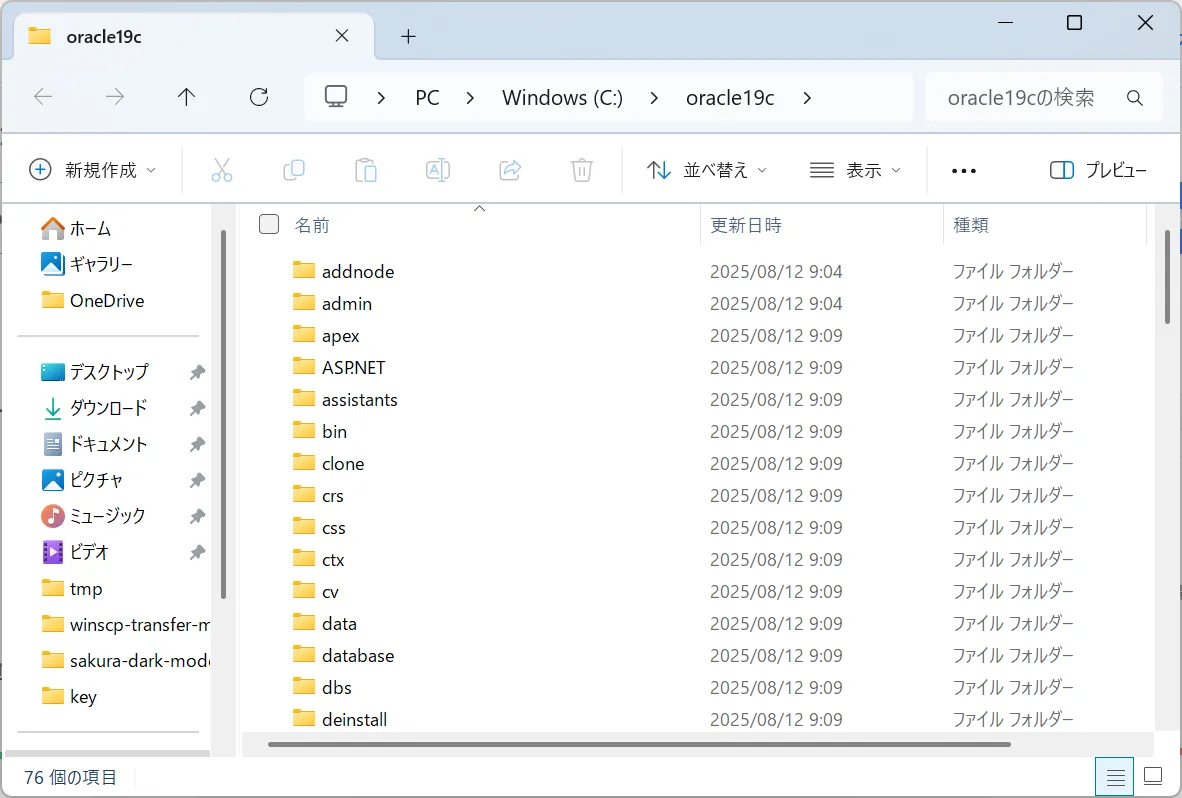Sort by 名前 column header

pos(311,225)
